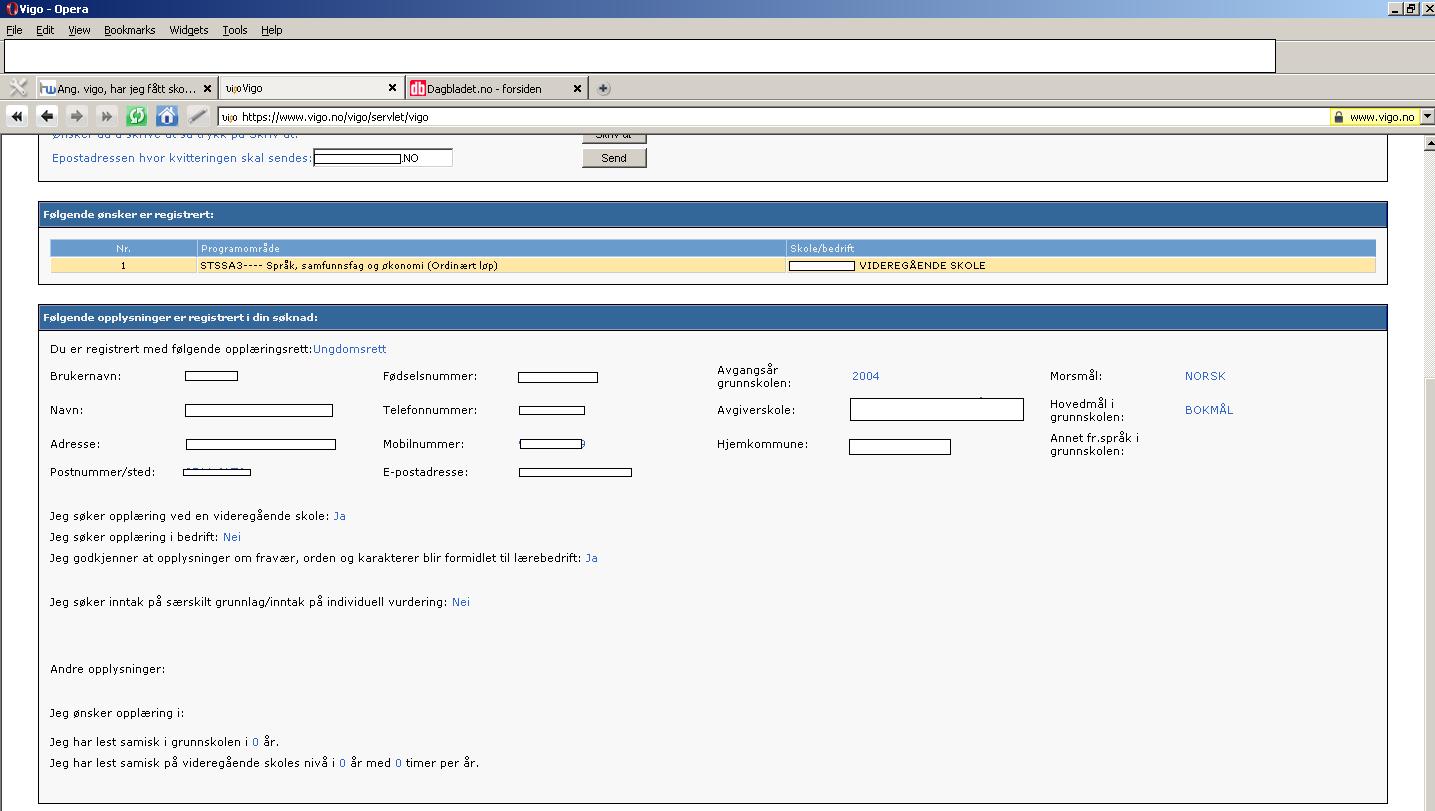Viewport: 1435px width, 811px height.
Task: Open a new tab with plus button
Action: coord(603,88)
